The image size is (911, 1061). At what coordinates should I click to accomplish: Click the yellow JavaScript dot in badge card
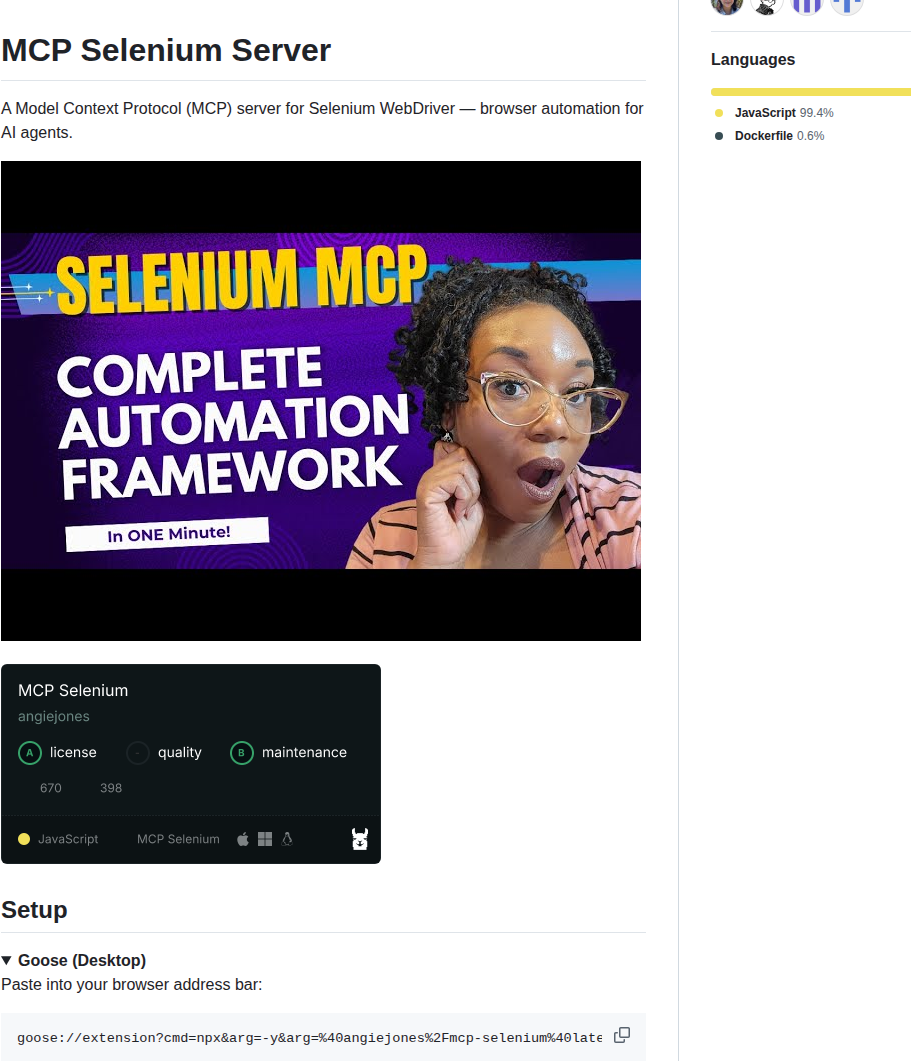(24, 839)
